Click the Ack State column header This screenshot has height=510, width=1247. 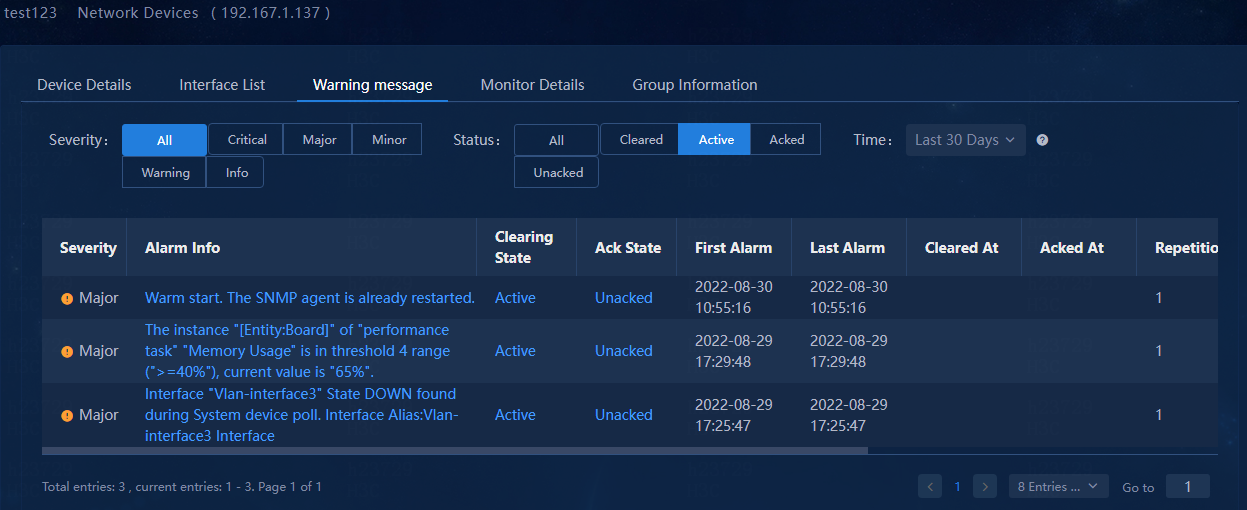coord(628,248)
